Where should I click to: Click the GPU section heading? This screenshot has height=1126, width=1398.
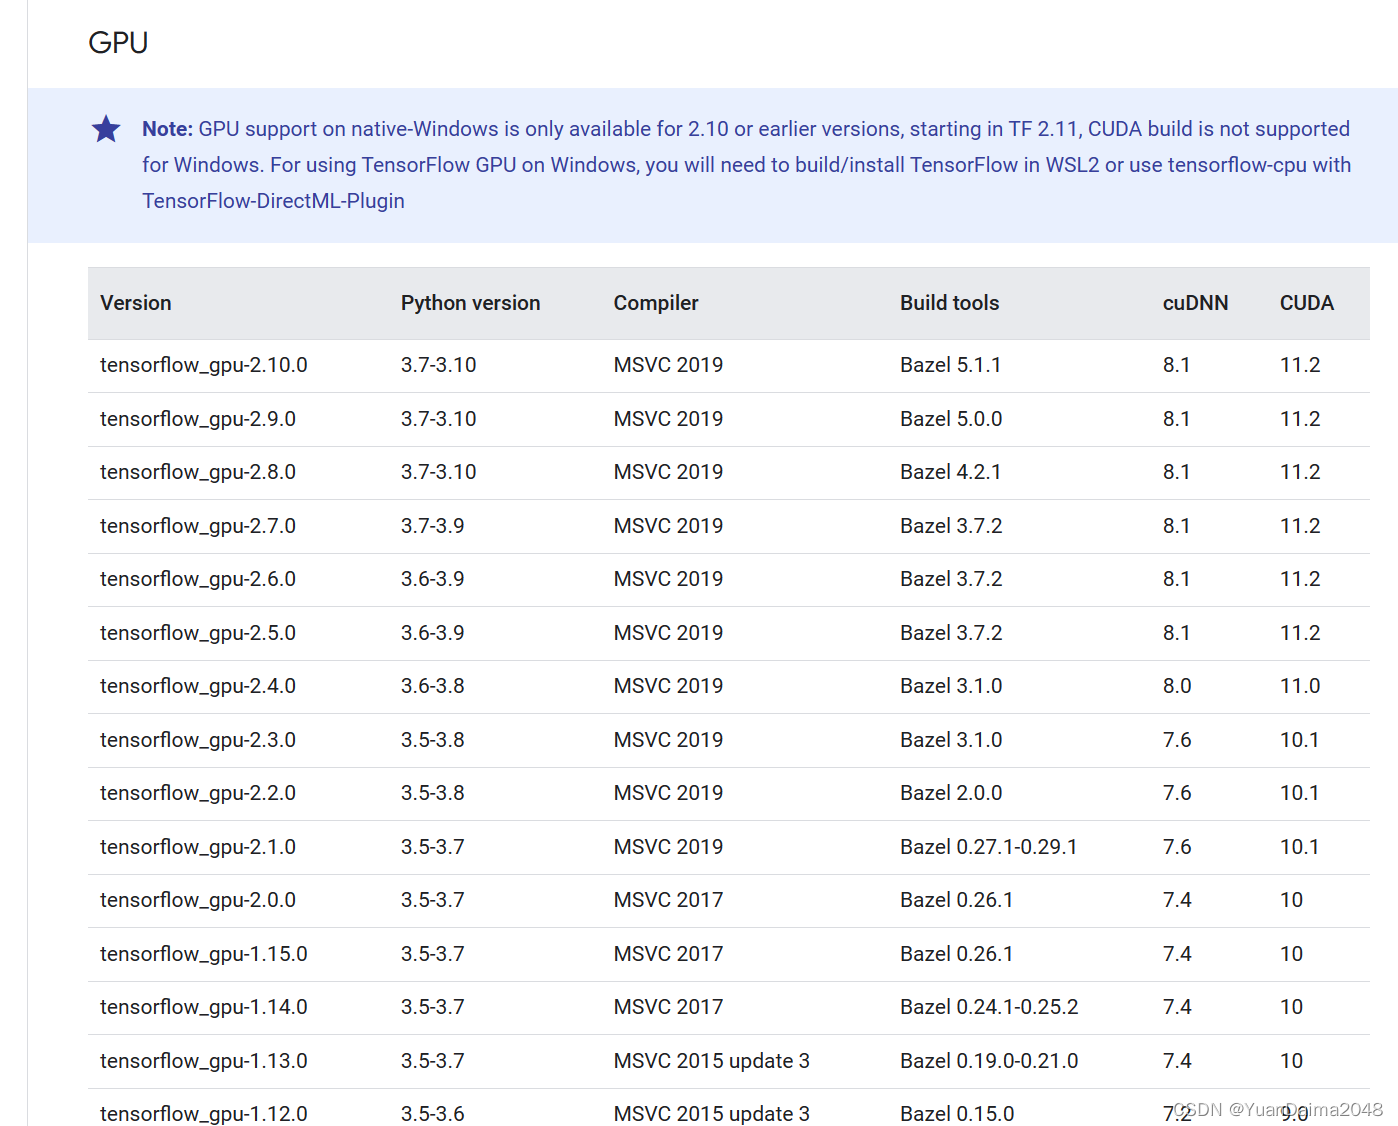coord(118,43)
